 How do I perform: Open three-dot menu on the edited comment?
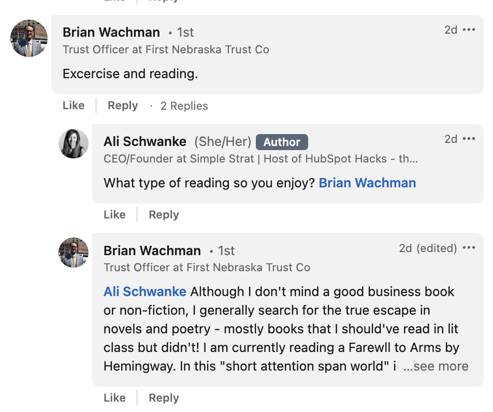[469, 248]
